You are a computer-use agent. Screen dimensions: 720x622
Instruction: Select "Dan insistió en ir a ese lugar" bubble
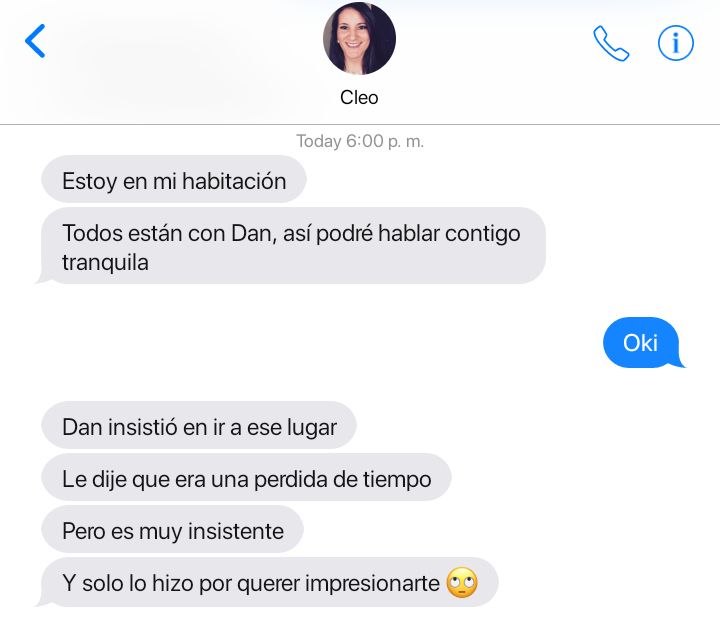coord(199,426)
